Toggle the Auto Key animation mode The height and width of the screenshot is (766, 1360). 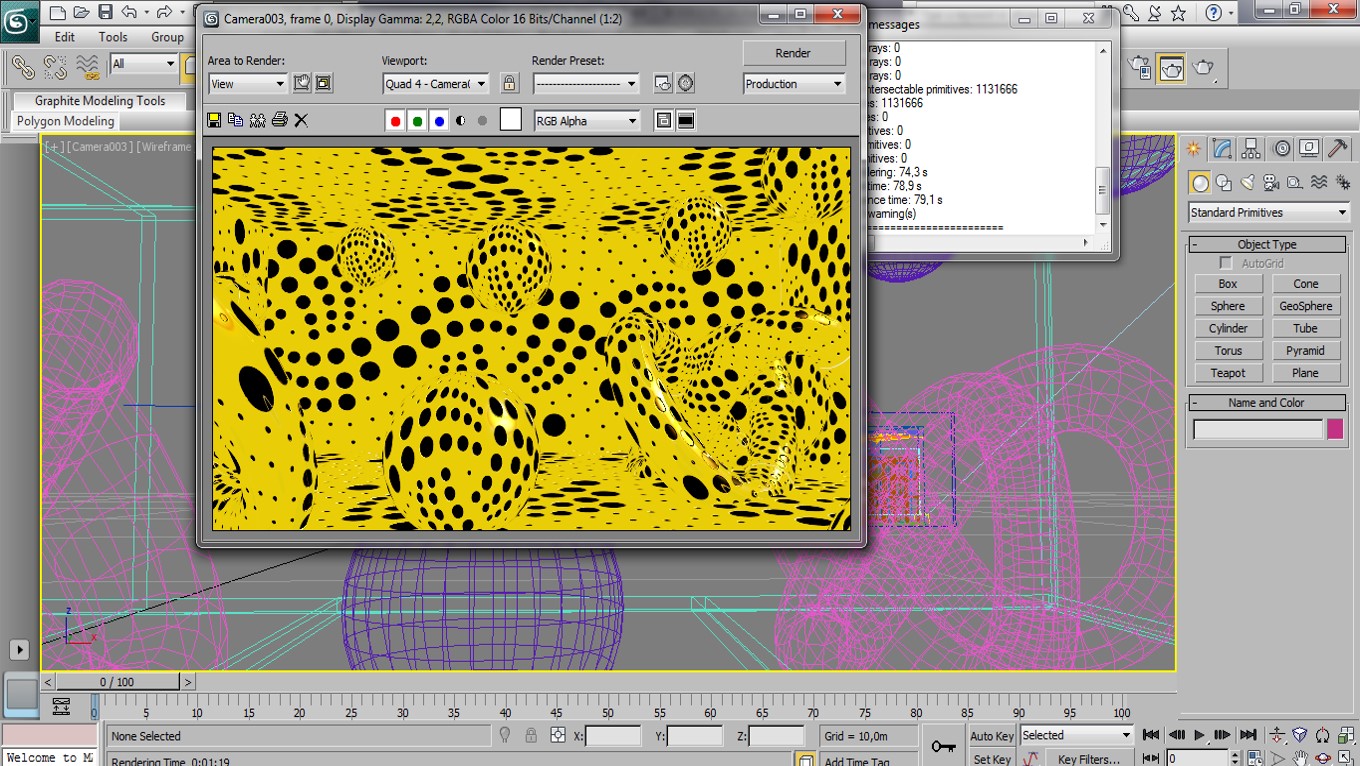click(991, 736)
